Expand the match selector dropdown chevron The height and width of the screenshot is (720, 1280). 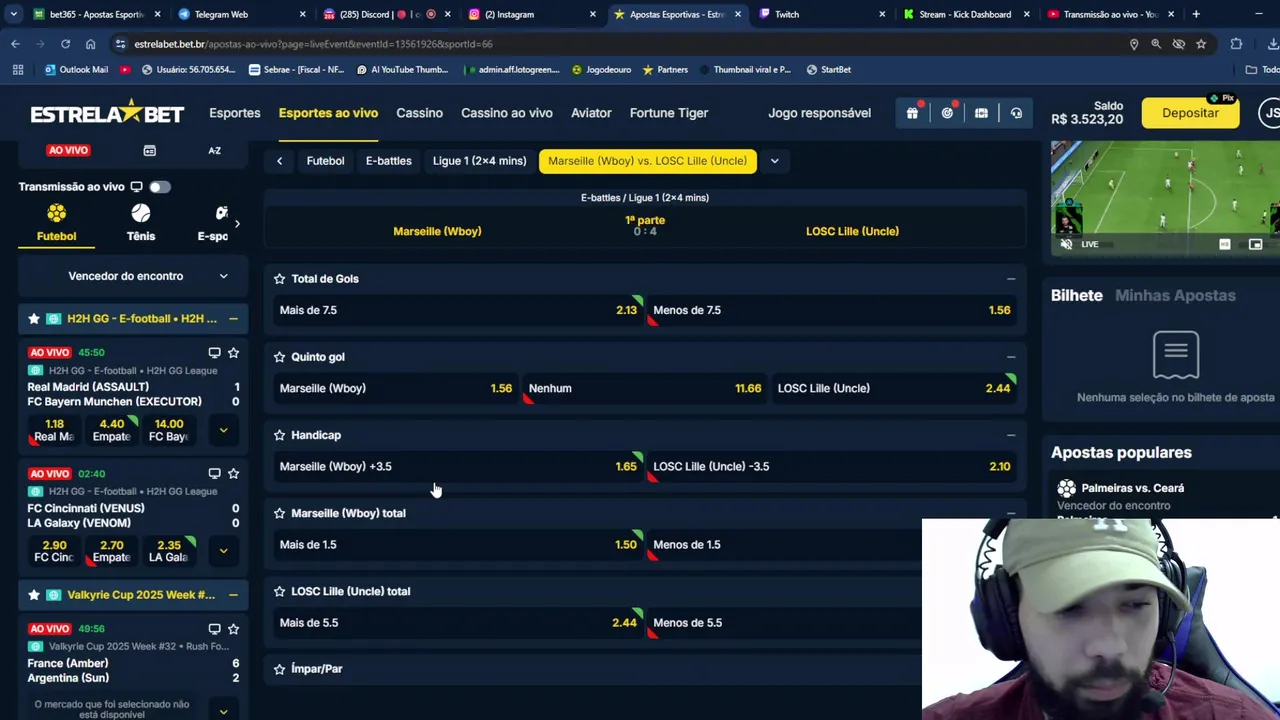click(774, 161)
